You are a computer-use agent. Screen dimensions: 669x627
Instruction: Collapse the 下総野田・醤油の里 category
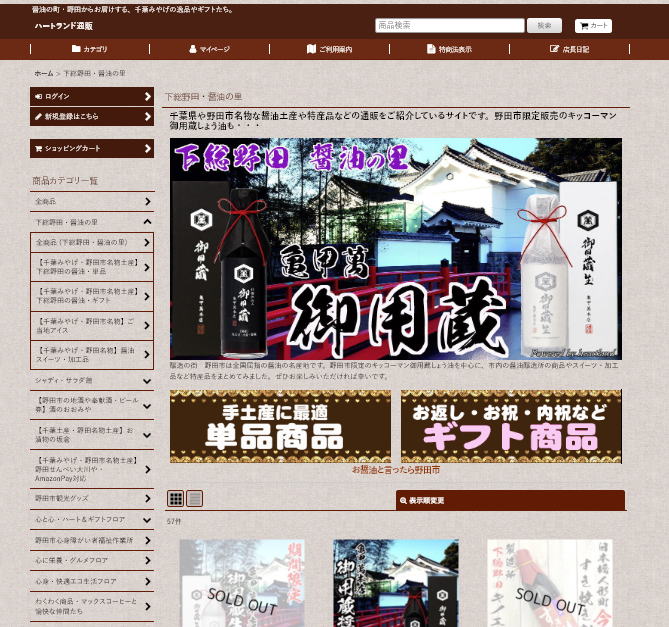click(x=92, y=222)
